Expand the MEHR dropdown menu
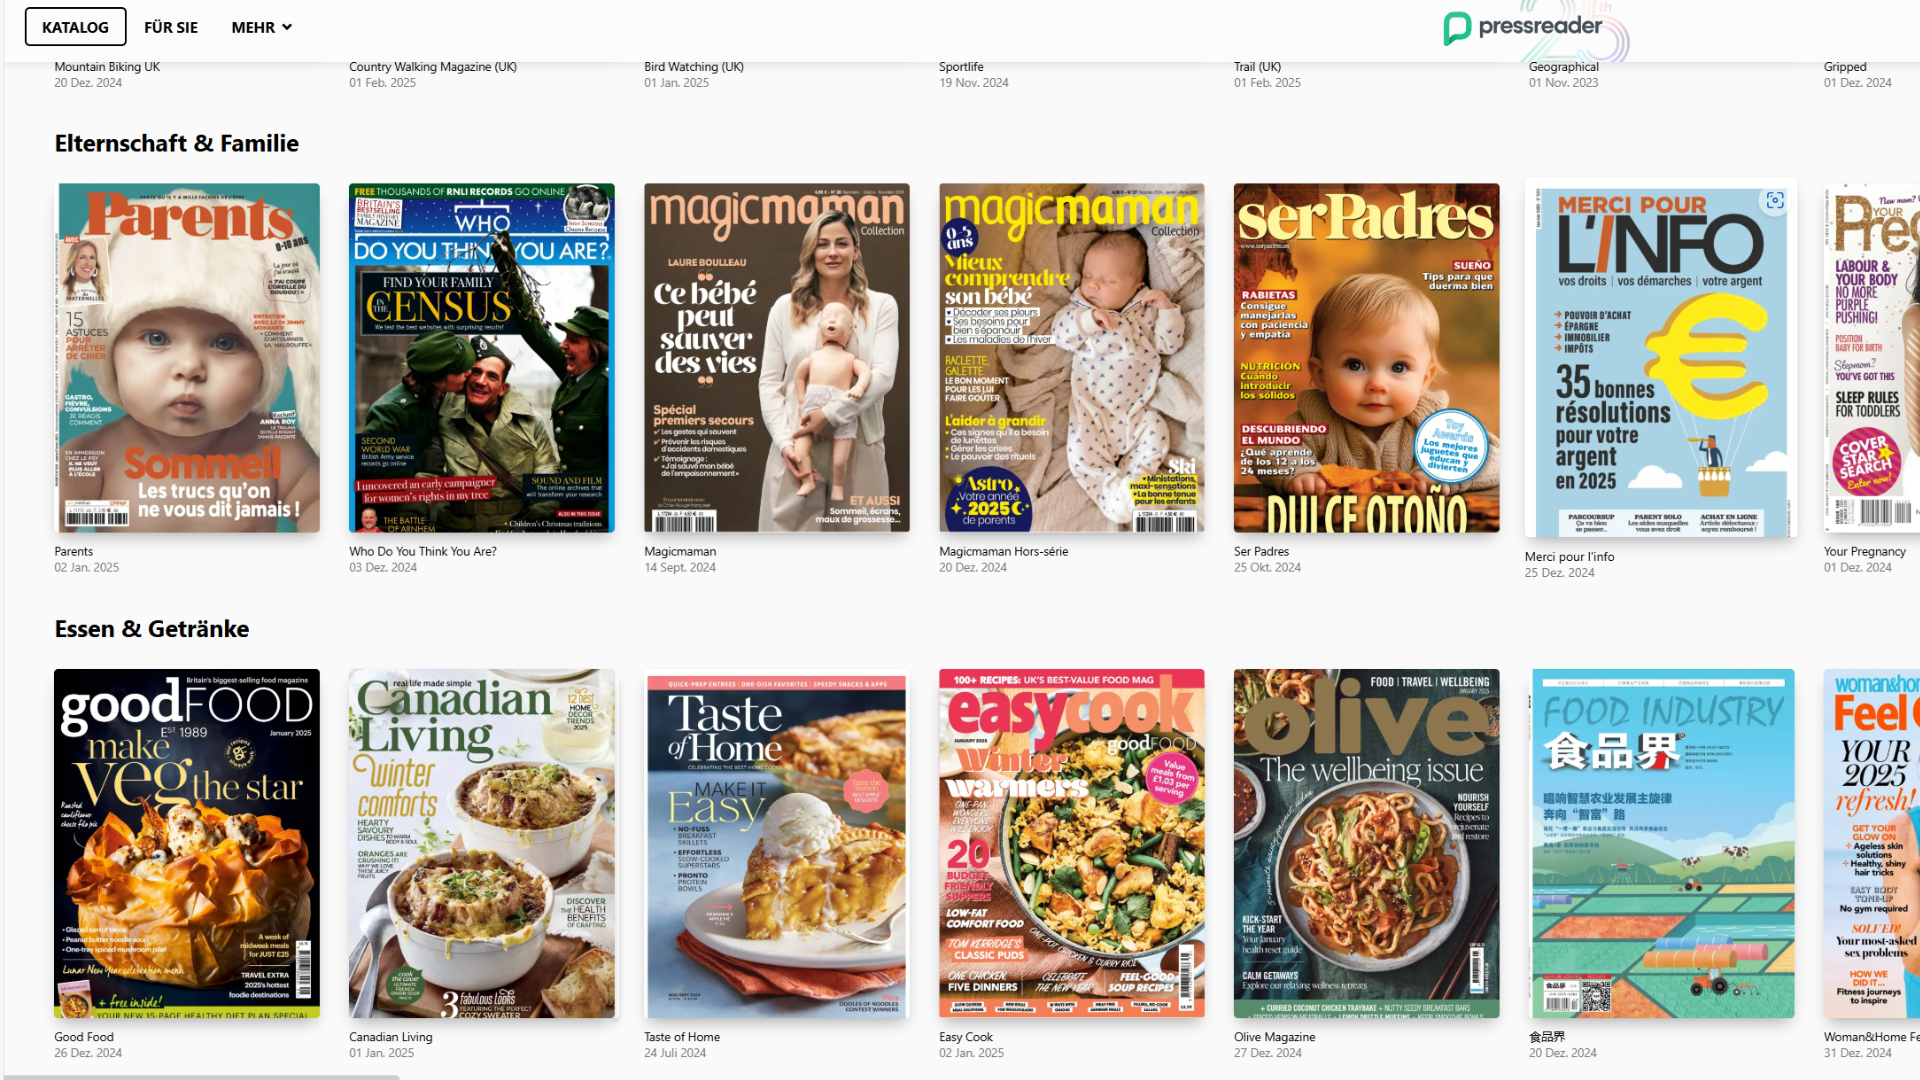This screenshot has height=1080, width=1920. pos(261,27)
